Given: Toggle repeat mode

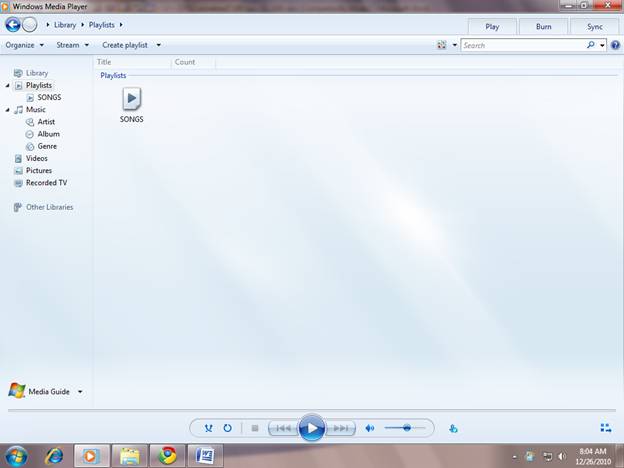Looking at the screenshot, I should tap(228, 428).
